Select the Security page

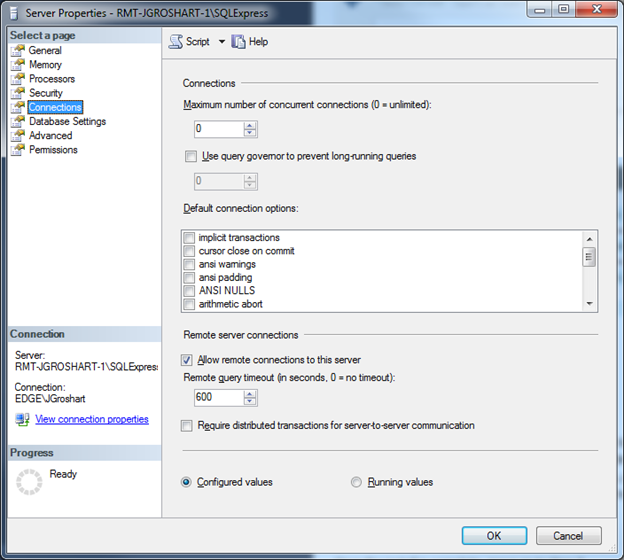coord(46,93)
